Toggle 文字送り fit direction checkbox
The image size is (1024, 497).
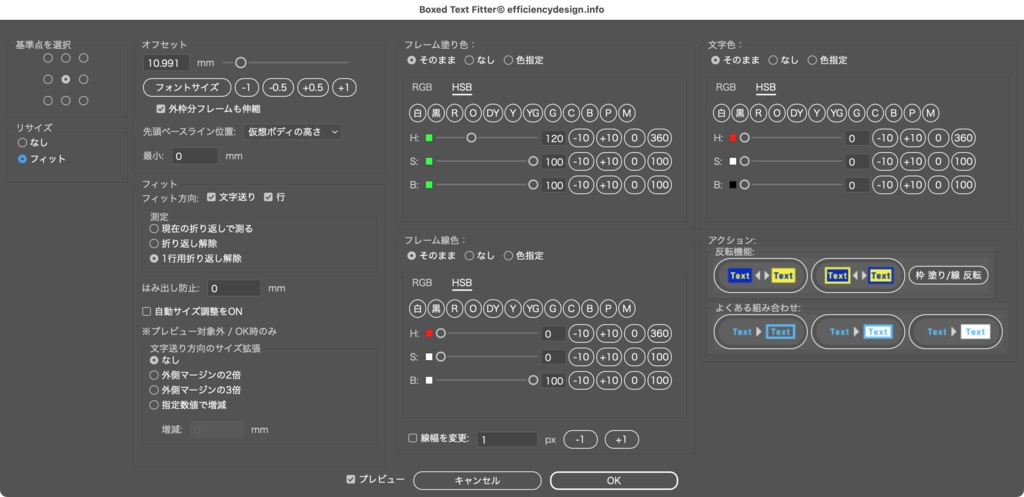[x=231, y=197]
